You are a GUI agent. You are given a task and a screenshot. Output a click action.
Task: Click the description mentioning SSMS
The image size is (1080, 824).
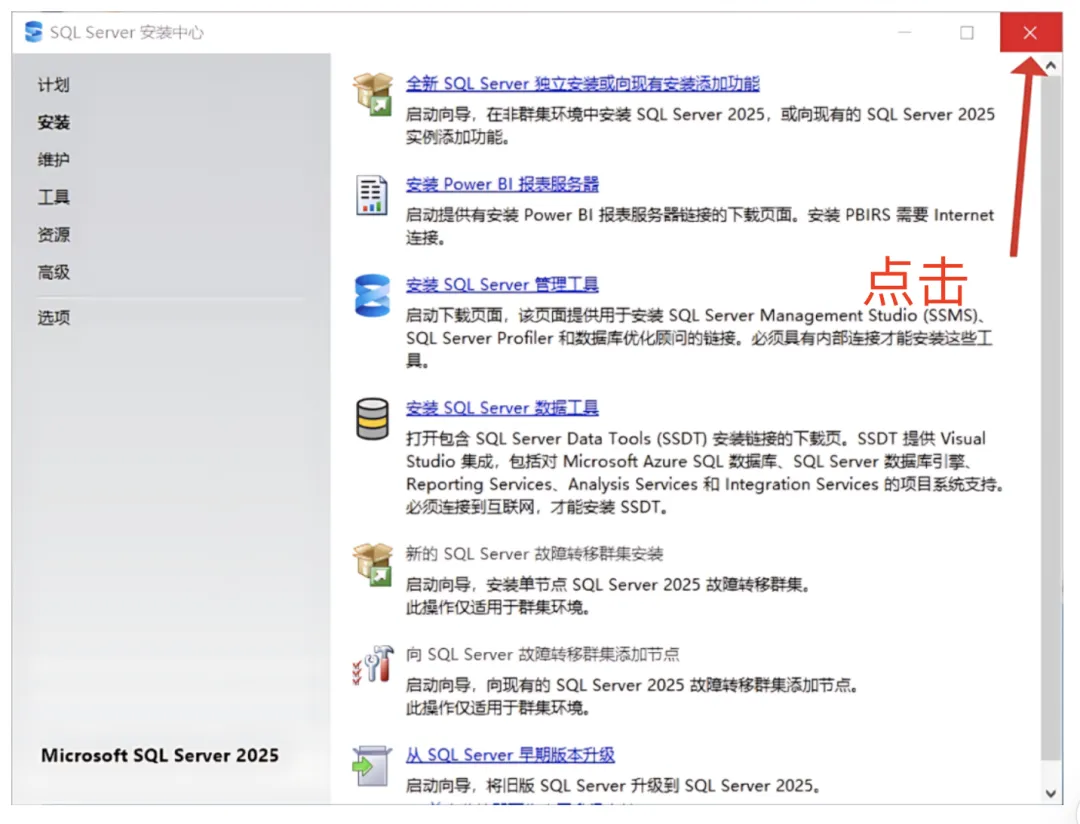click(x=698, y=338)
